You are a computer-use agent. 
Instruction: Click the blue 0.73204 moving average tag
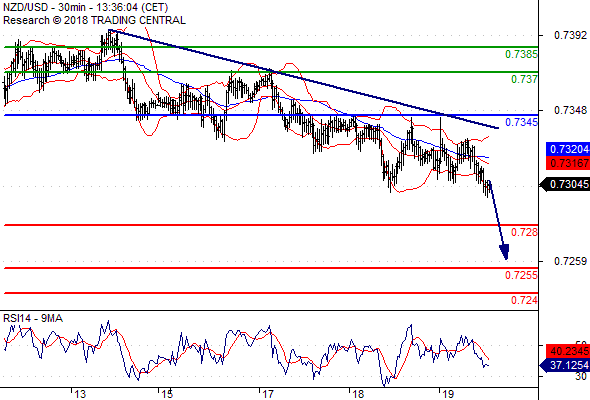(x=568, y=149)
